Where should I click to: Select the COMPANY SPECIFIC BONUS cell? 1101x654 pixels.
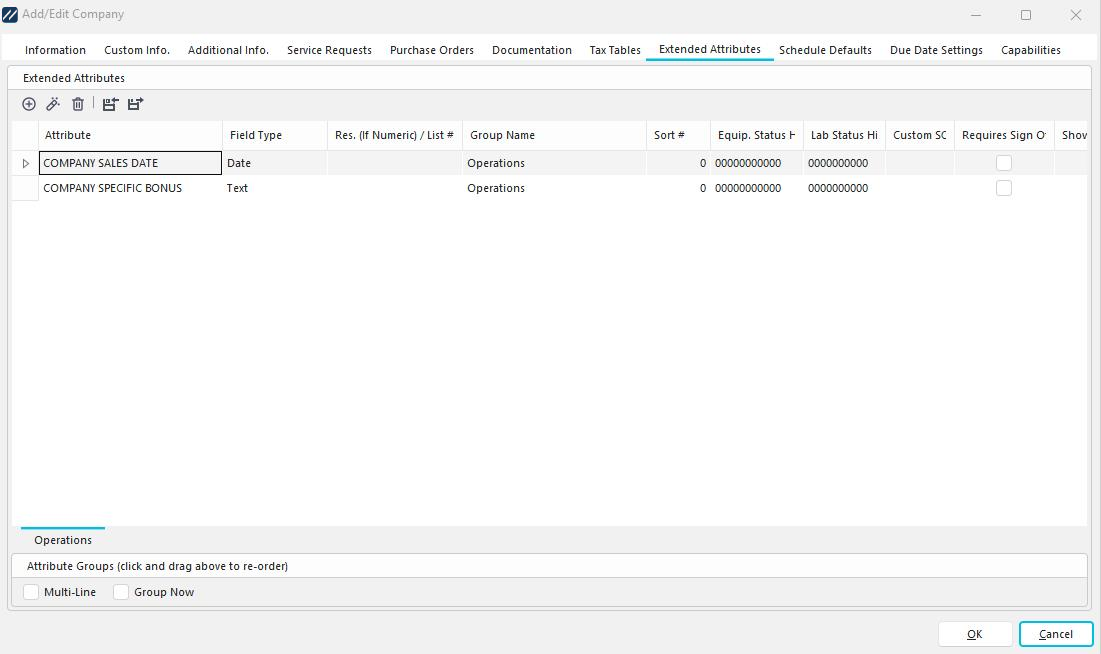coord(131,188)
